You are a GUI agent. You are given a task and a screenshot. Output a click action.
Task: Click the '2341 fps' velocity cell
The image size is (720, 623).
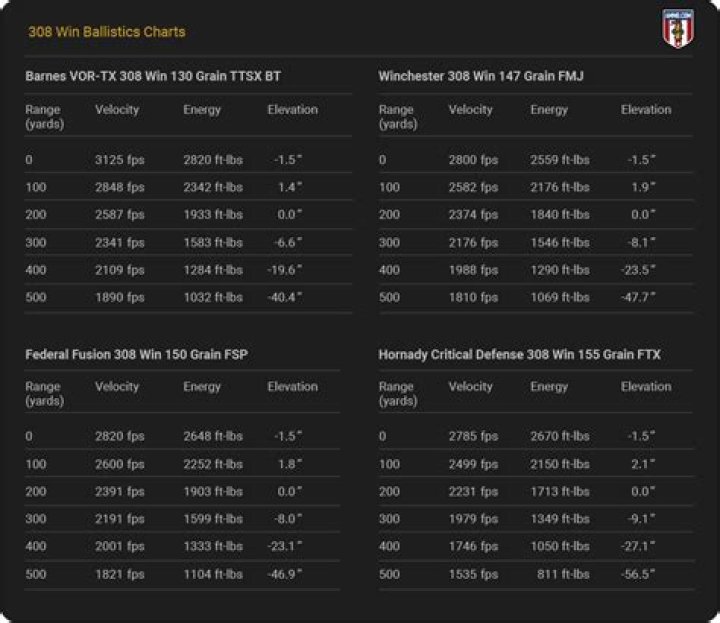[x=120, y=242]
